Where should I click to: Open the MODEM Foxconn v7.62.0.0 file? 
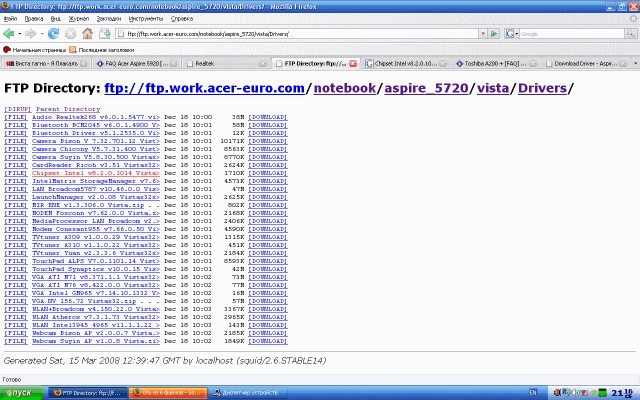(x=96, y=213)
